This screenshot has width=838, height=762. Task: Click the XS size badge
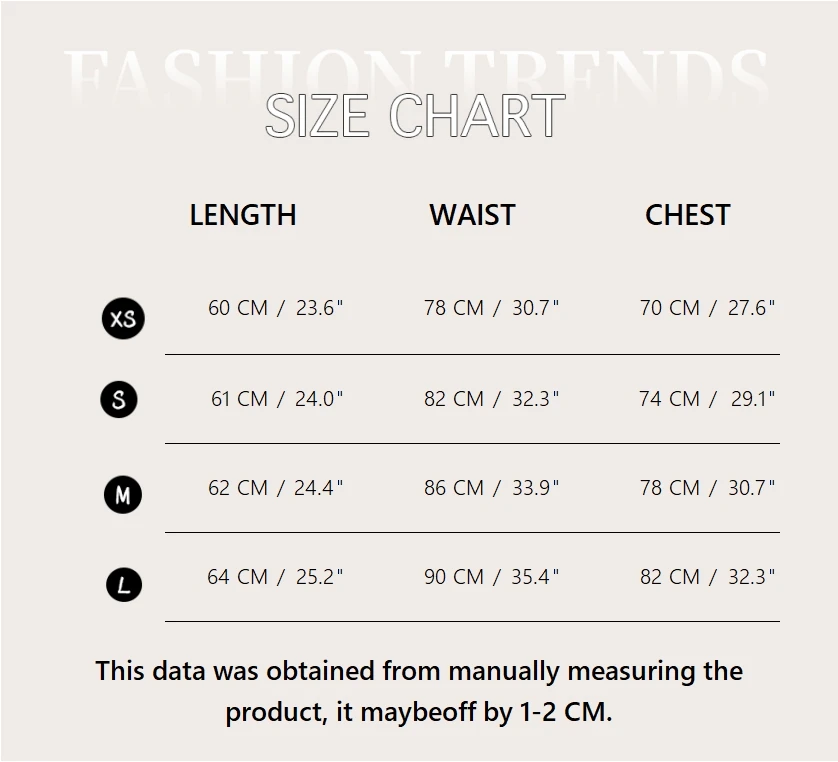[123, 319]
